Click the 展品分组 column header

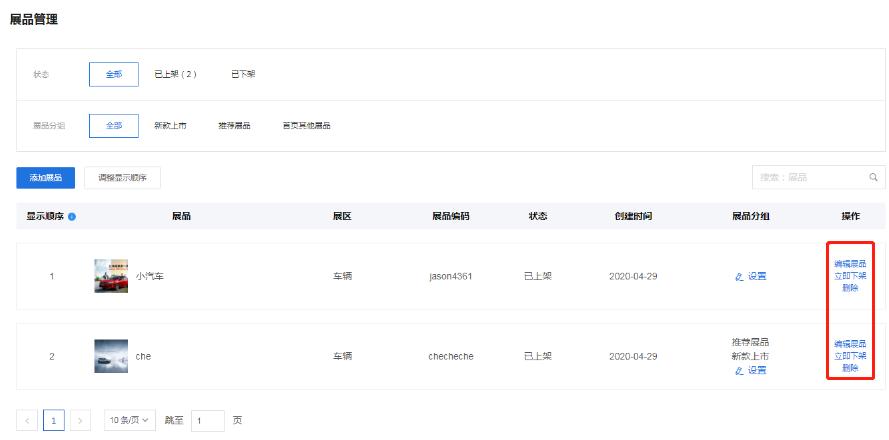point(751,217)
